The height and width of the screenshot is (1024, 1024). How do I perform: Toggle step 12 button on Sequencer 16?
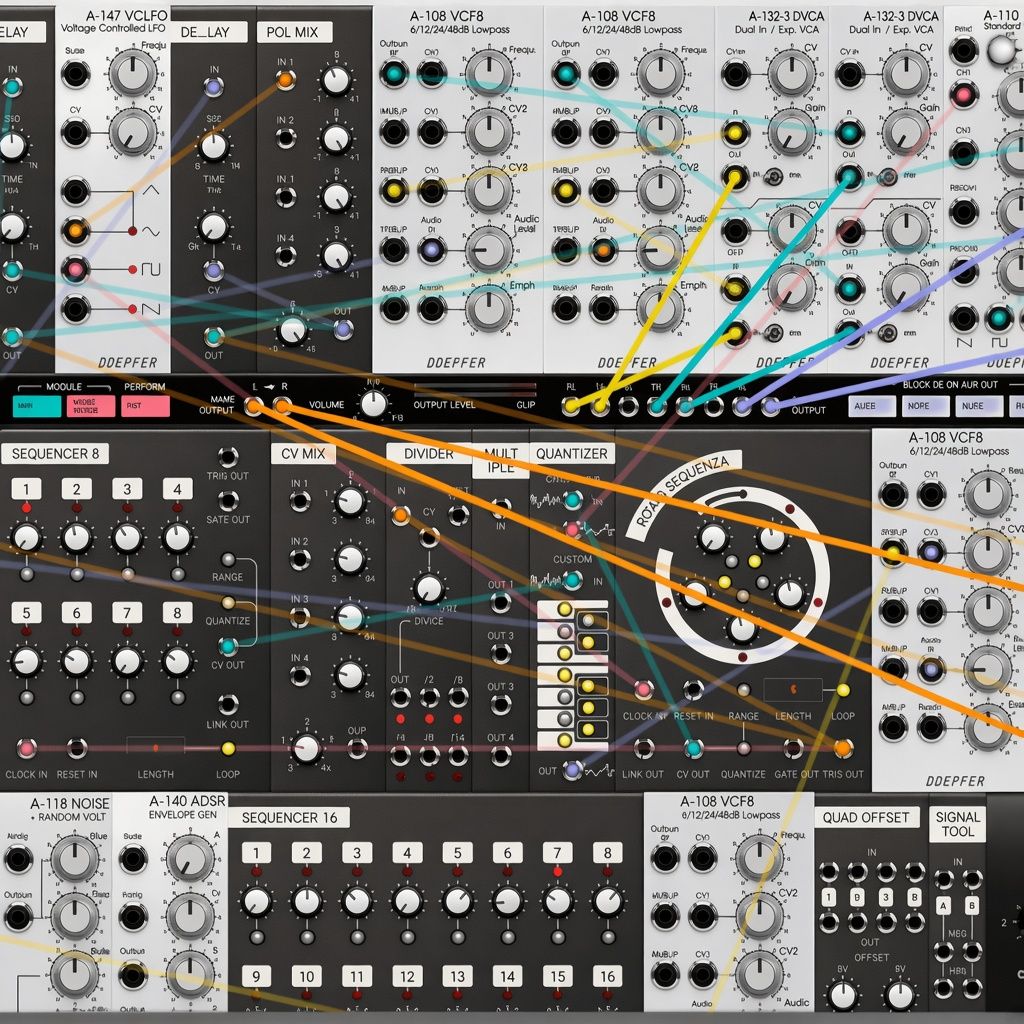tap(407, 976)
